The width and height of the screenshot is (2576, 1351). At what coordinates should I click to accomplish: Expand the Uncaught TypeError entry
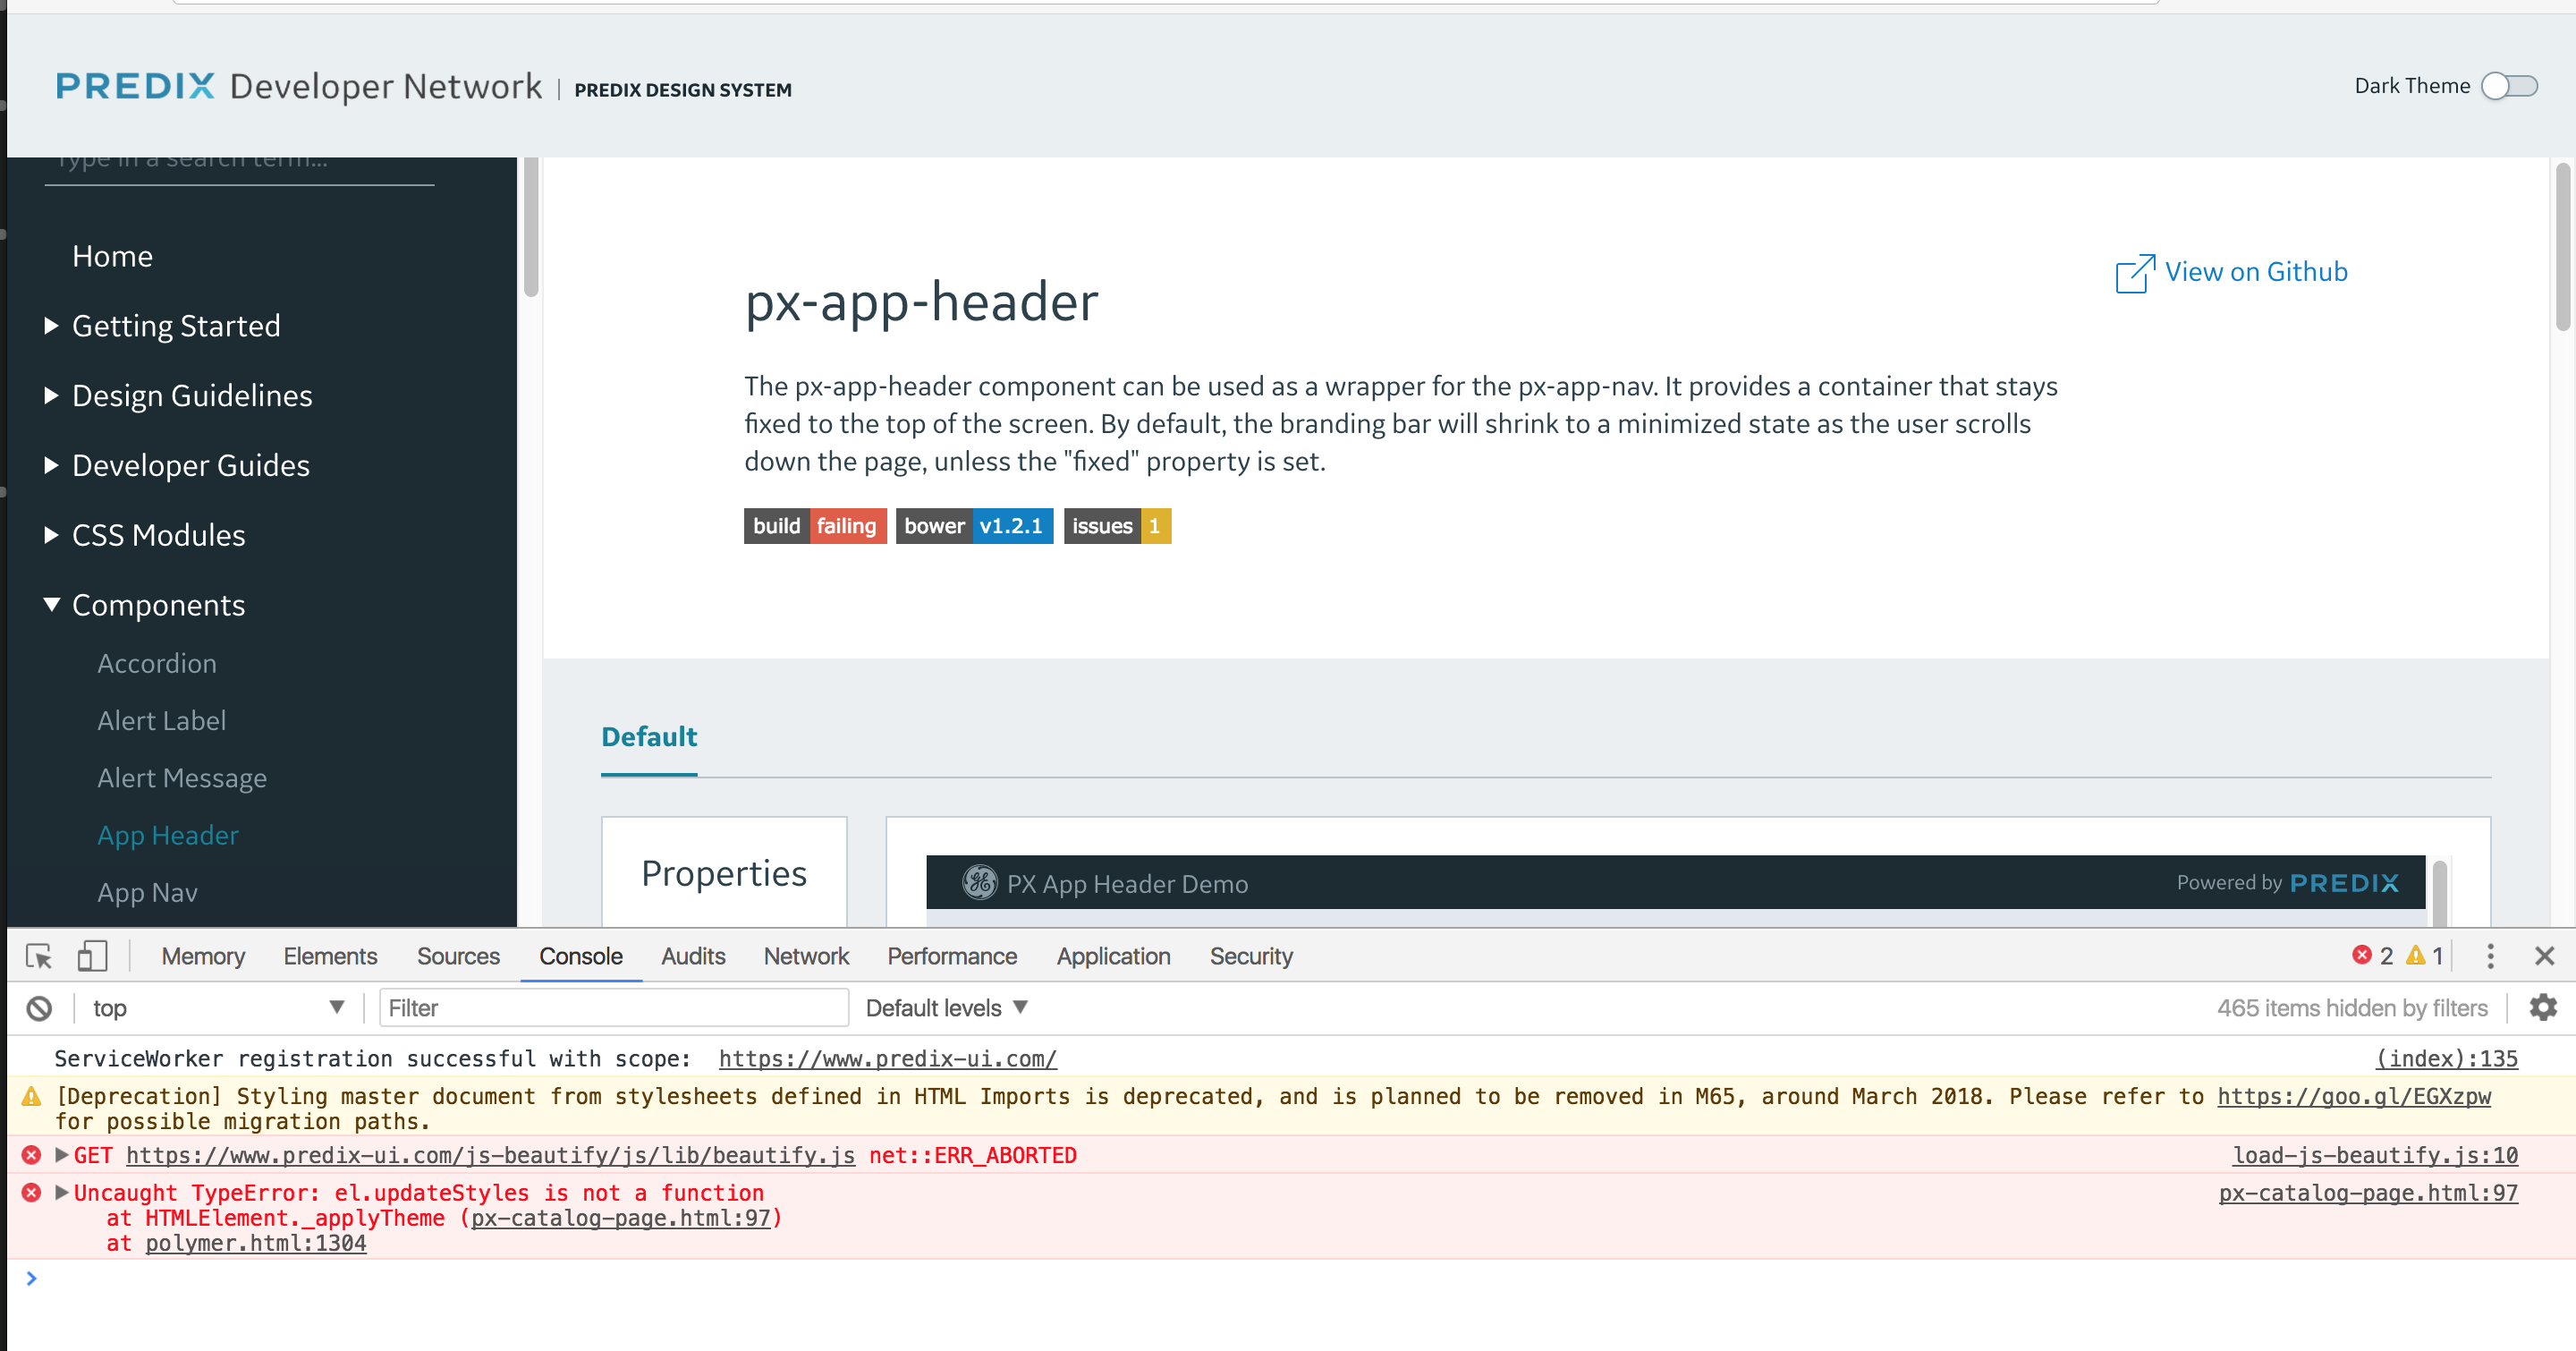(x=62, y=1192)
